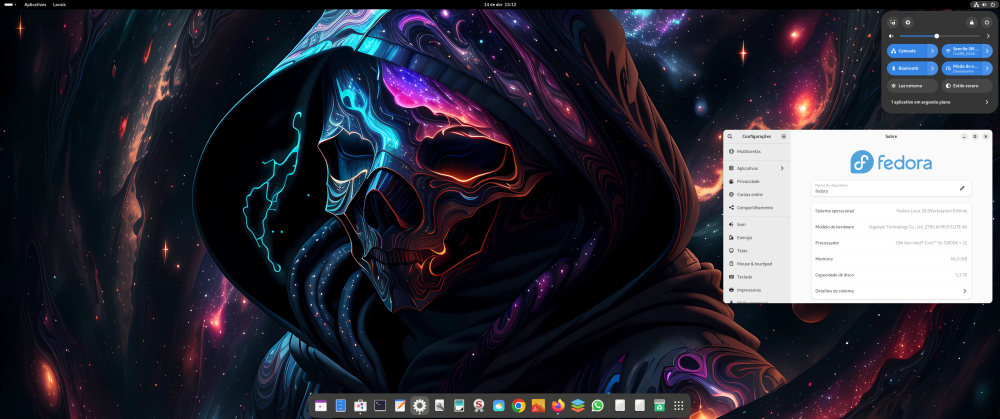Select Energia in Settings sidebar
This screenshot has width=1000, height=419.
pos(757,237)
